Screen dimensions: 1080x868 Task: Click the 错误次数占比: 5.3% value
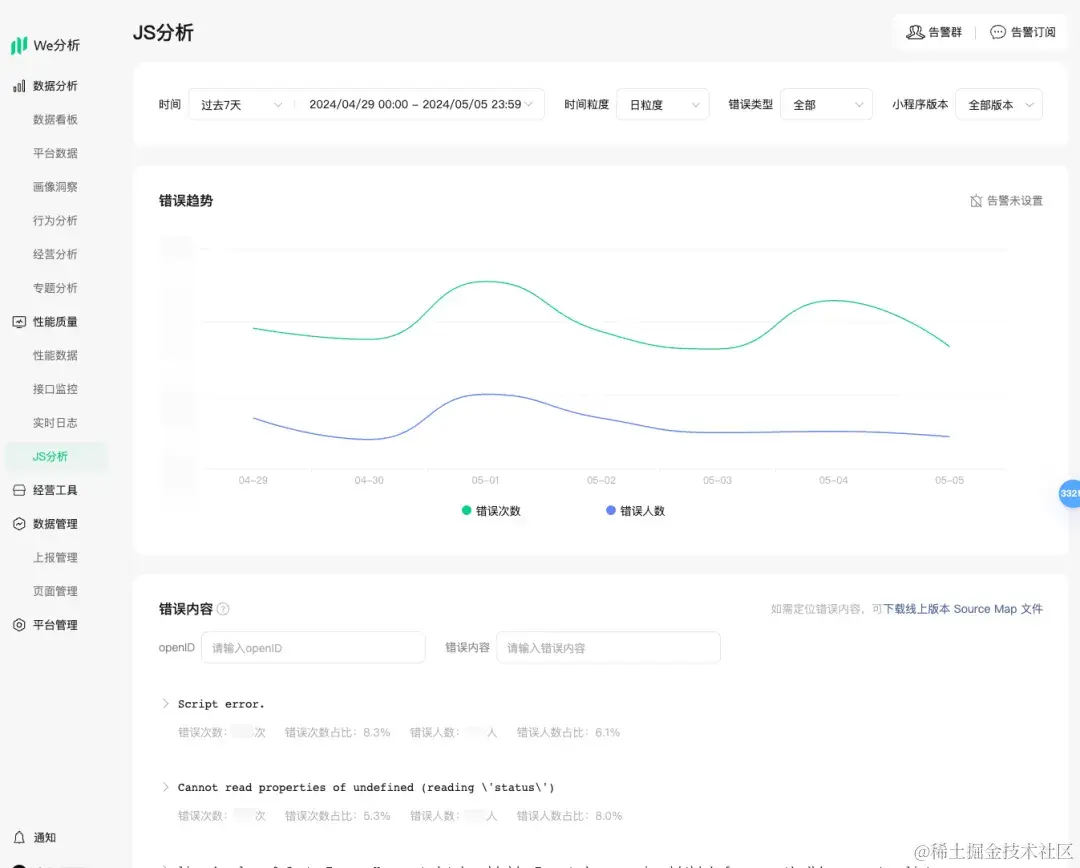click(x=338, y=816)
